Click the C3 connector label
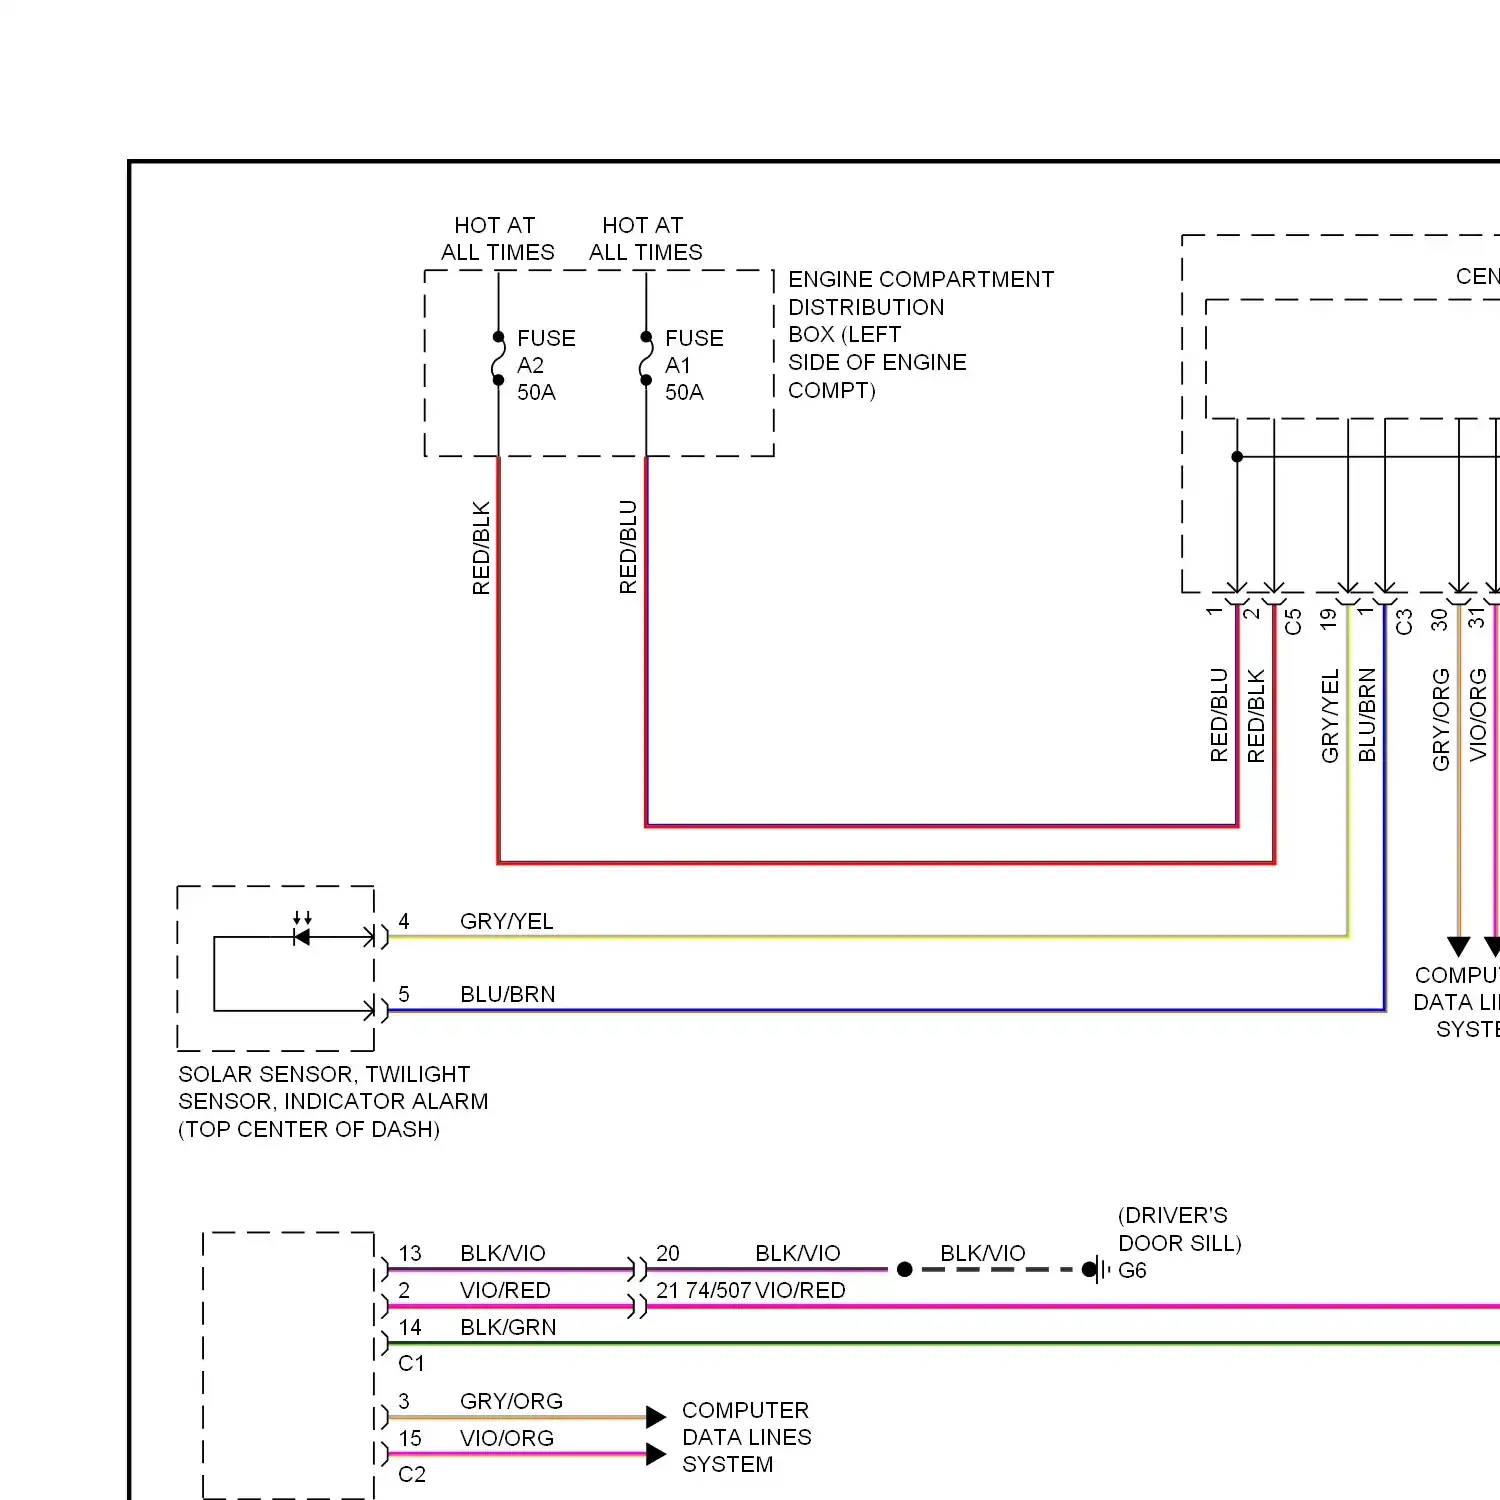The image size is (1500, 1500). pos(1404,621)
